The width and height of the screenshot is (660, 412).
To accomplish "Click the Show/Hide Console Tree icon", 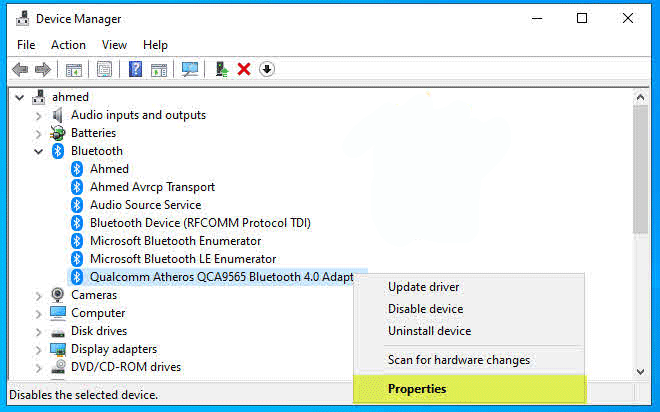I will tap(73, 69).
